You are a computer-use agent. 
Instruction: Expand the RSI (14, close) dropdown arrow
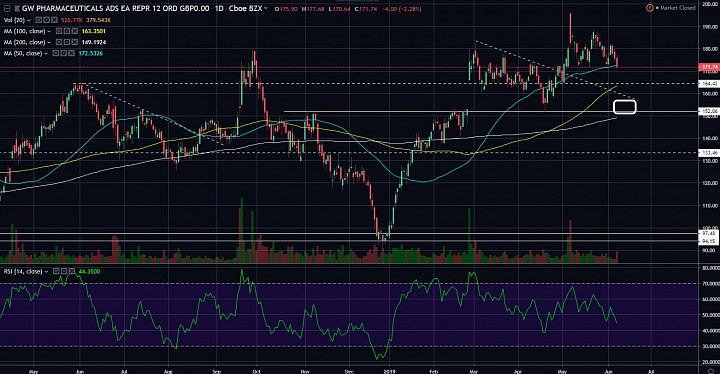46,272
